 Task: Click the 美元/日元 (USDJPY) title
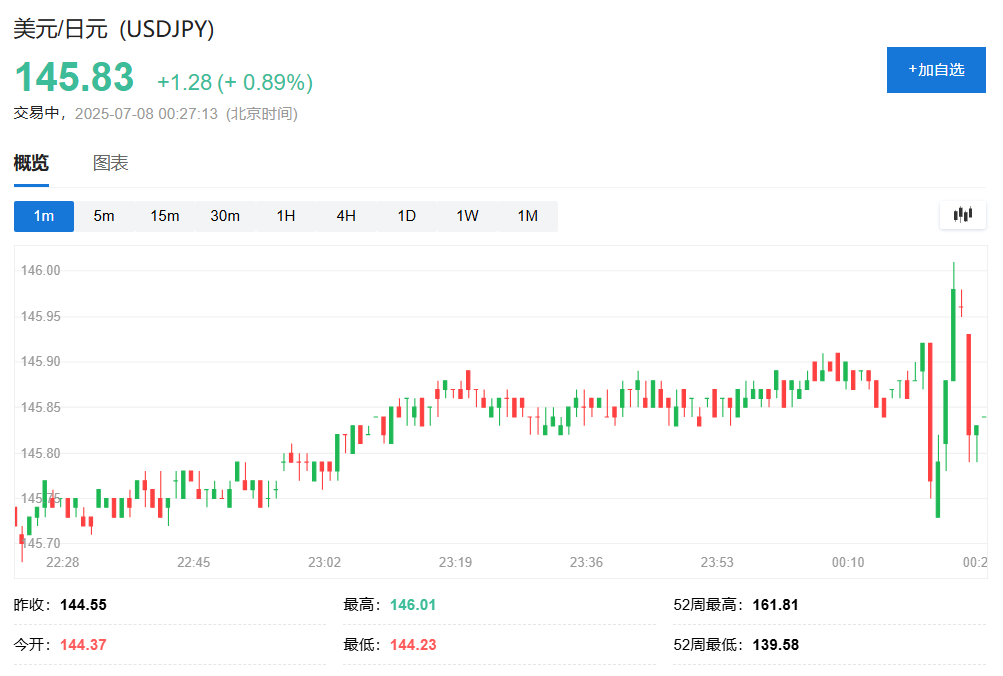click(x=114, y=29)
